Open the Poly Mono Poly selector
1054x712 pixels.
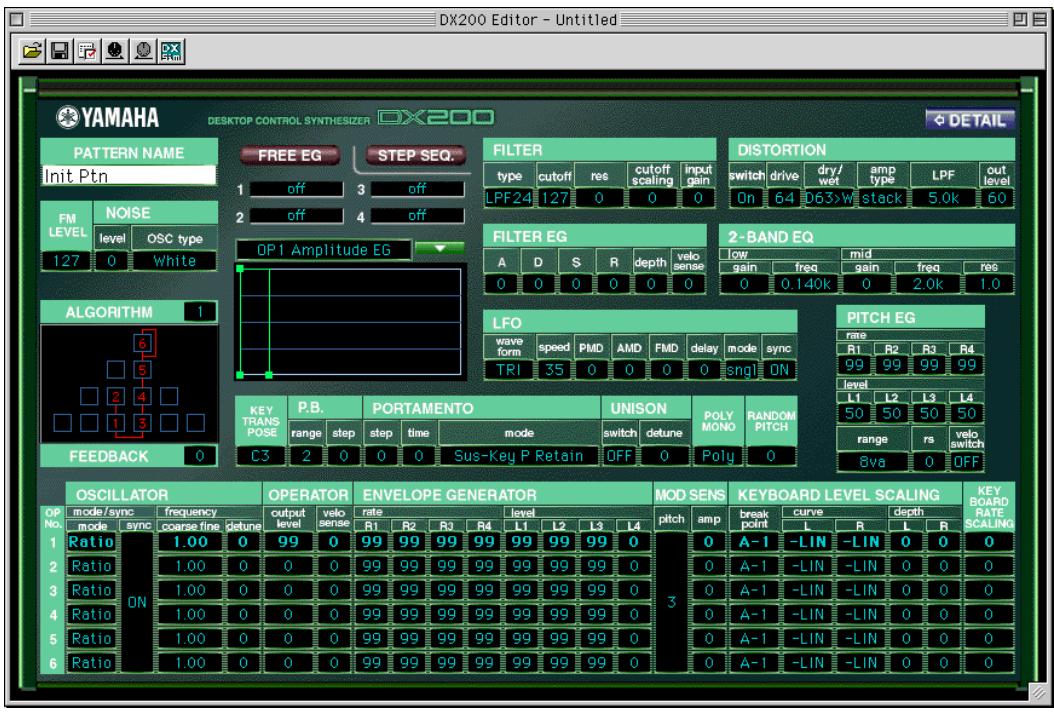tap(718, 456)
